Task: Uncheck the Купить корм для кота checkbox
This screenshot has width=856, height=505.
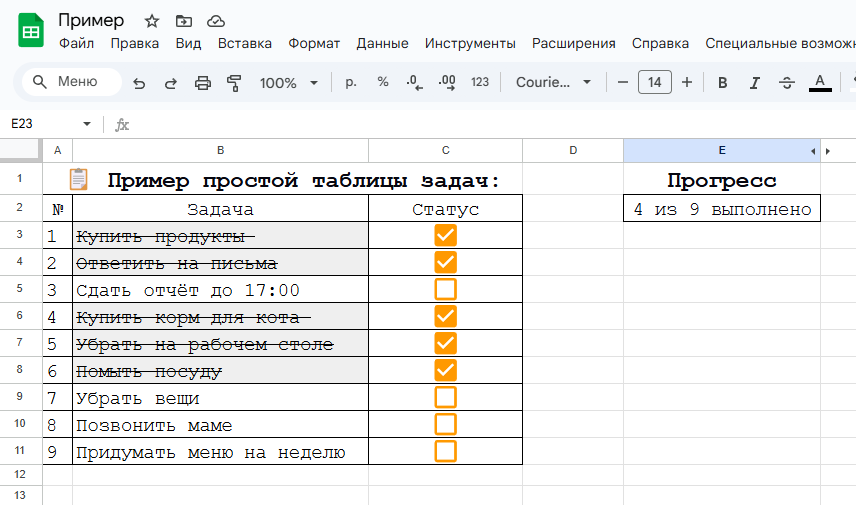Action: click(445, 316)
